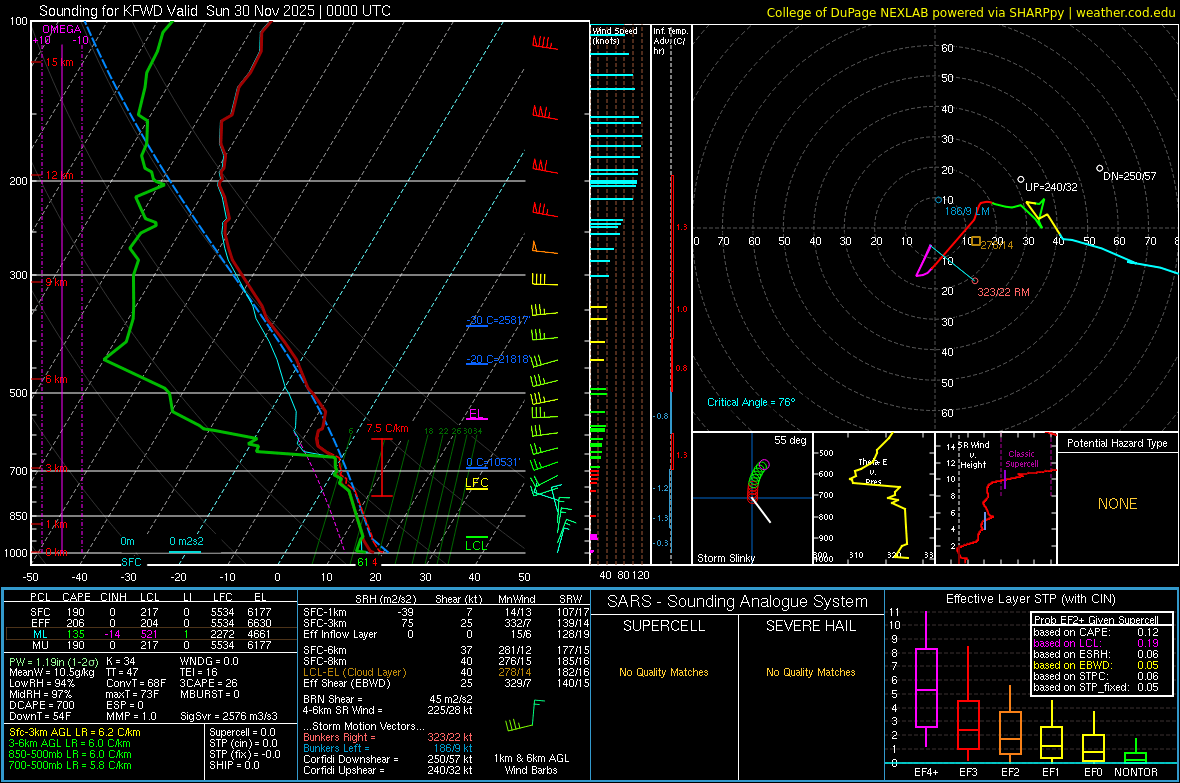Image resolution: width=1180 pixels, height=783 pixels.
Task: Click the Bunkers Right = storm motion line
Action: [388, 737]
